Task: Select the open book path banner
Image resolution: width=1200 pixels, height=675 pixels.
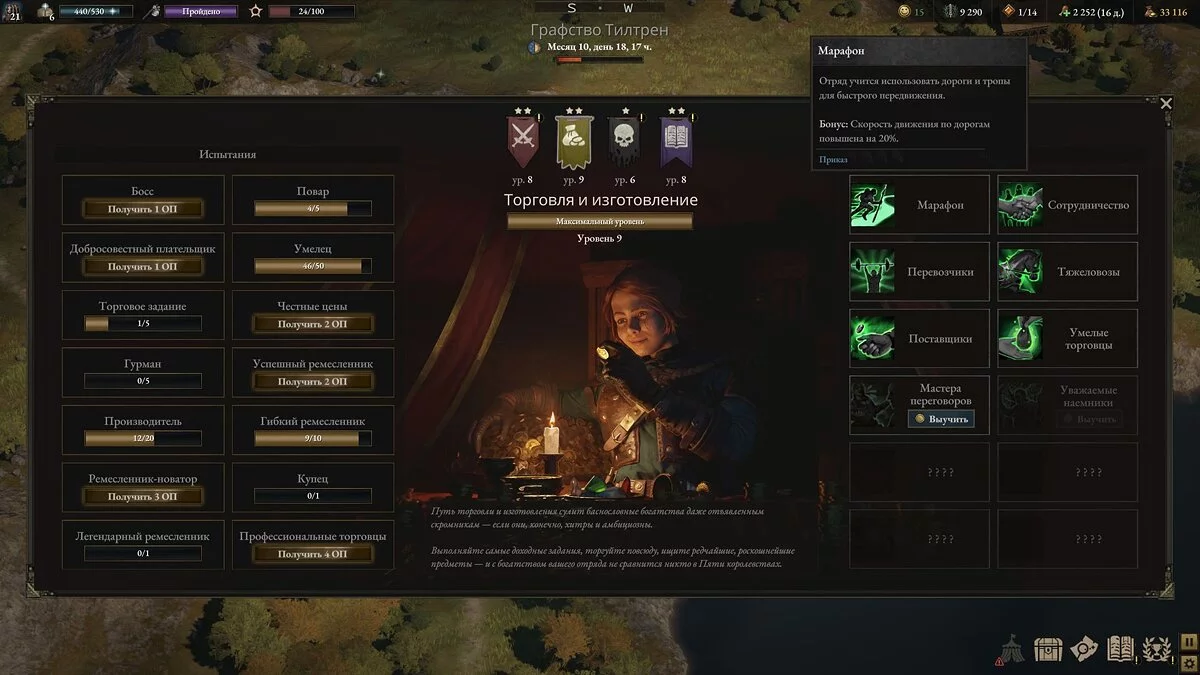Action: coord(675,141)
